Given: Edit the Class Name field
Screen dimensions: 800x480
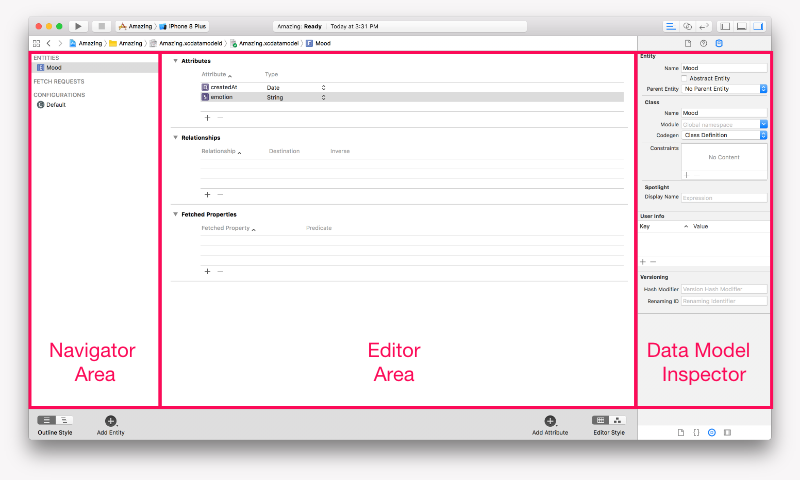Looking at the screenshot, I should tap(724, 113).
